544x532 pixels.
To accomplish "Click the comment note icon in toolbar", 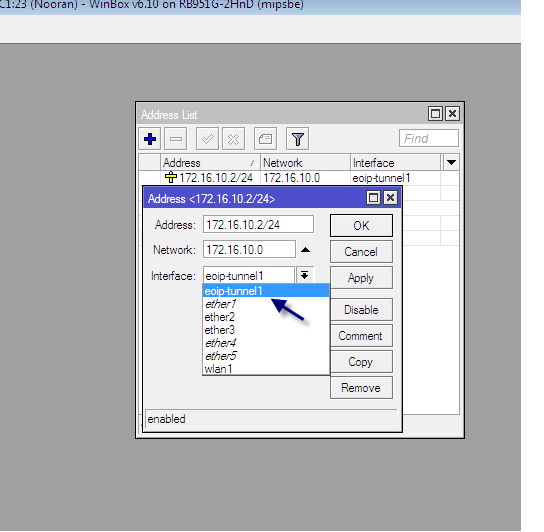I will [x=265, y=139].
